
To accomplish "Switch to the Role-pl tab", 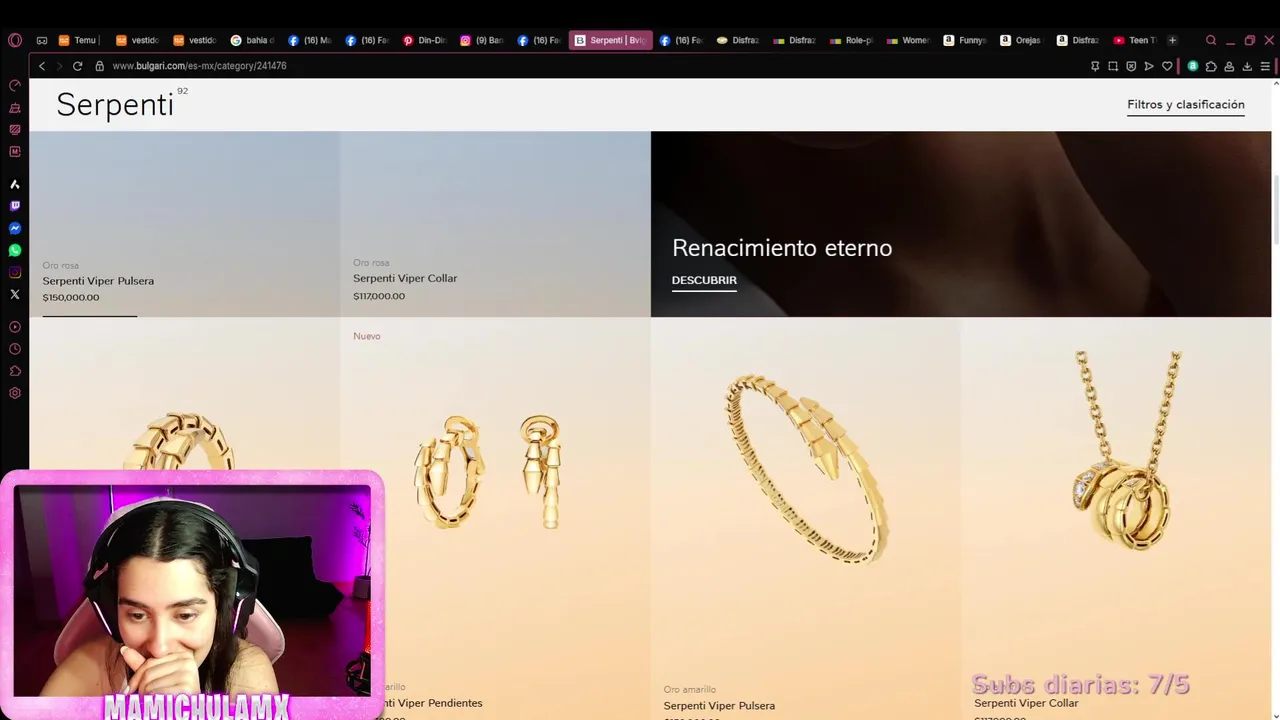I will coord(852,40).
